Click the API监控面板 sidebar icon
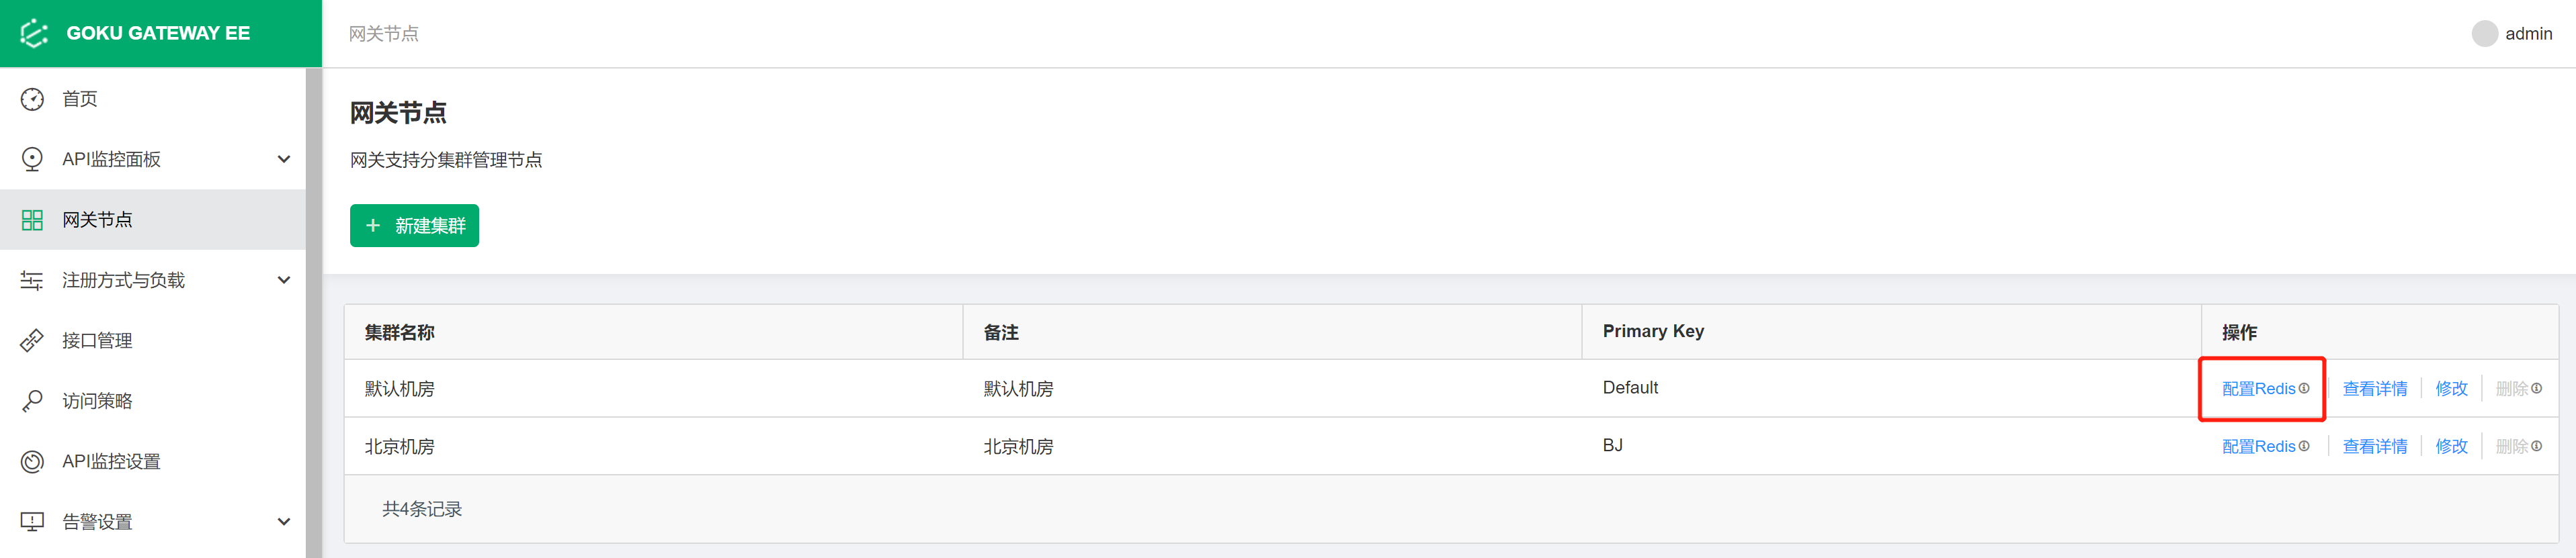Image resolution: width=2576 pixels, height=558 pixels. tap(32, 159)
